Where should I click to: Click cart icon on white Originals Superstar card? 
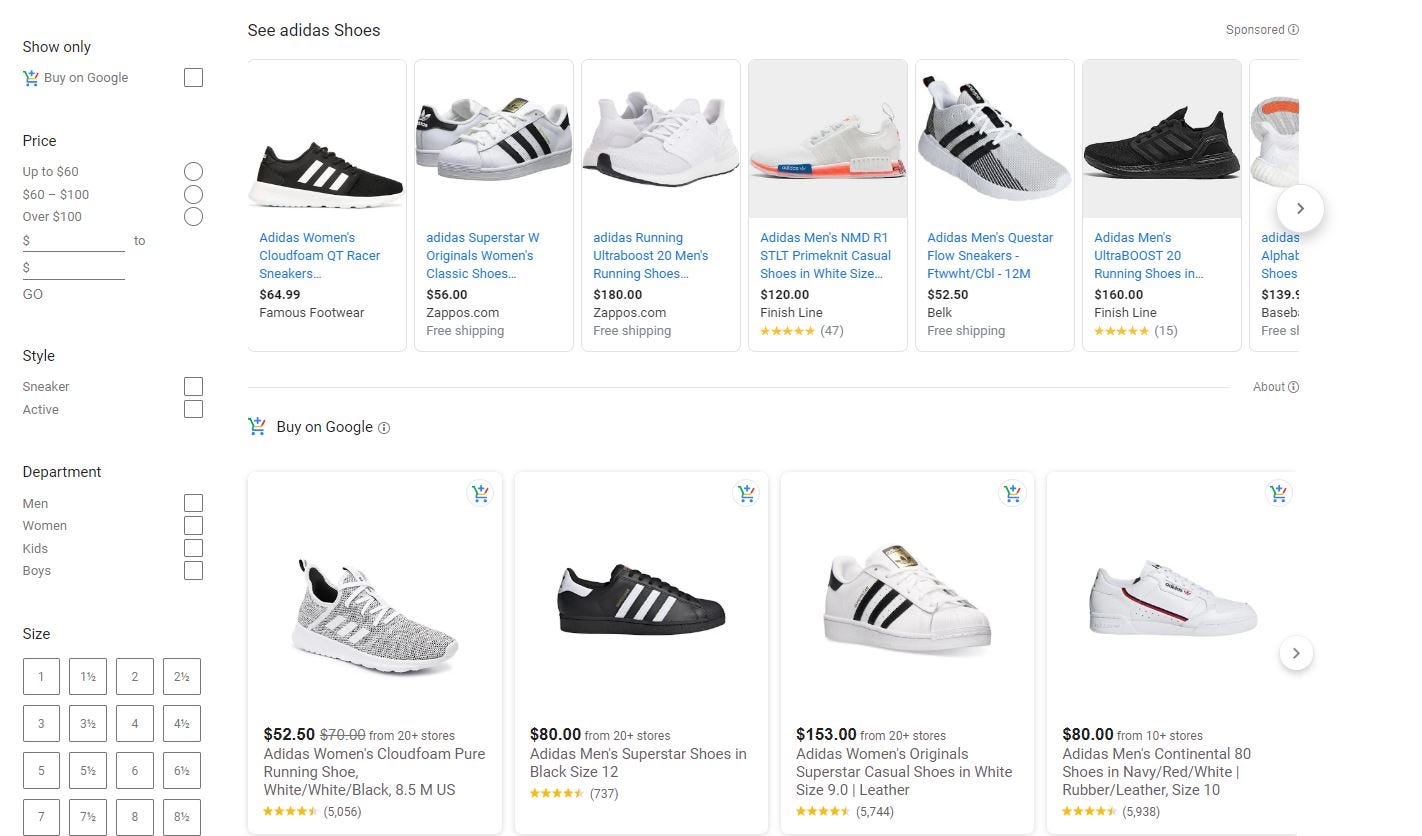(x=1012, y=493)
